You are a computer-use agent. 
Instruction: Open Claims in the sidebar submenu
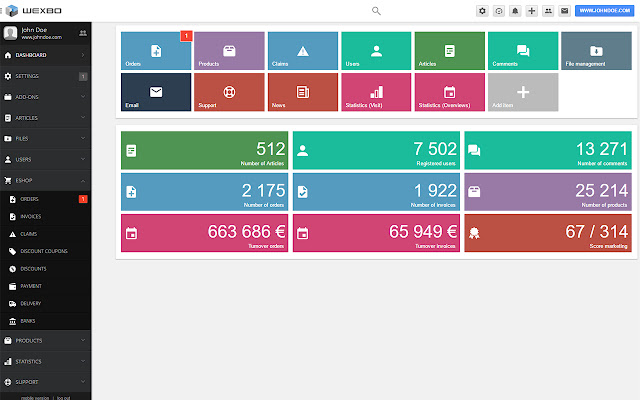tap(45, 234)
